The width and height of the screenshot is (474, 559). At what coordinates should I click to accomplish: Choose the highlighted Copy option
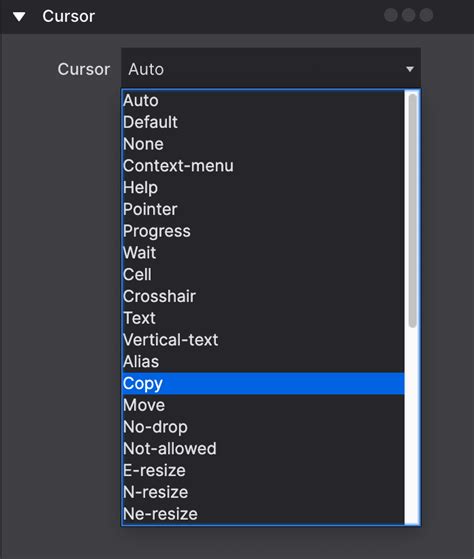[x=263, y=384]
